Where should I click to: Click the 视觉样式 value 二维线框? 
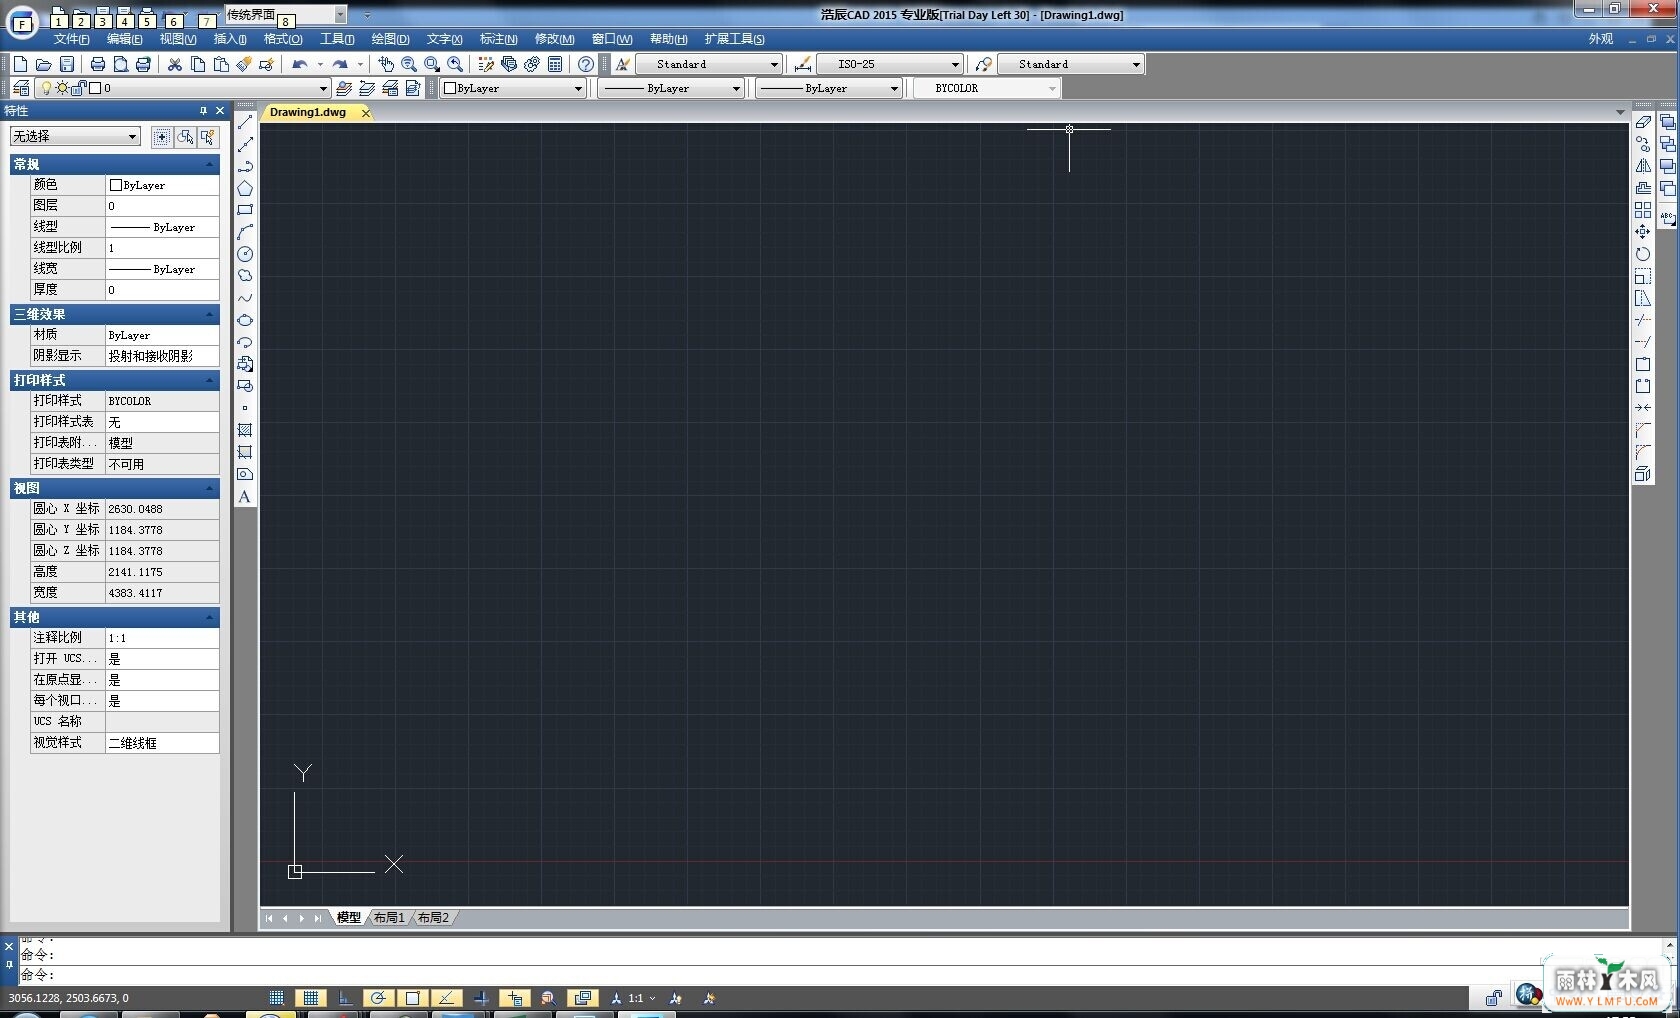click(162, 743)
